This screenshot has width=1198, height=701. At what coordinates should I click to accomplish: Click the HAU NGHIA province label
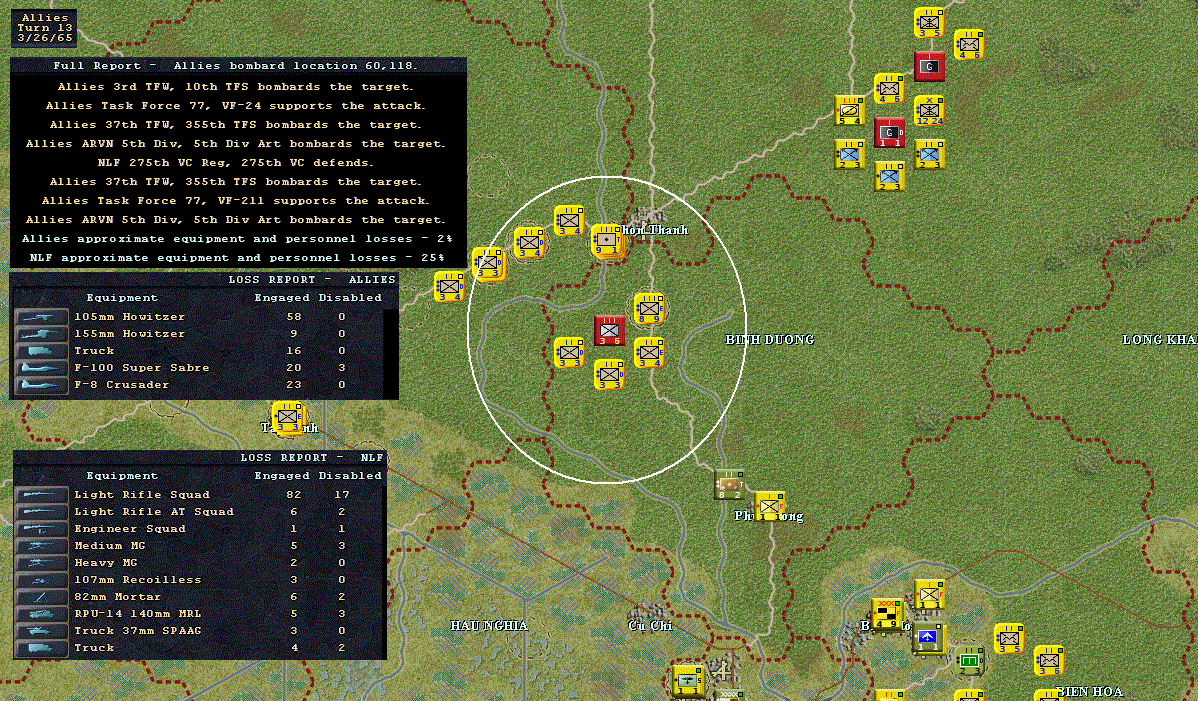(489, 625)
